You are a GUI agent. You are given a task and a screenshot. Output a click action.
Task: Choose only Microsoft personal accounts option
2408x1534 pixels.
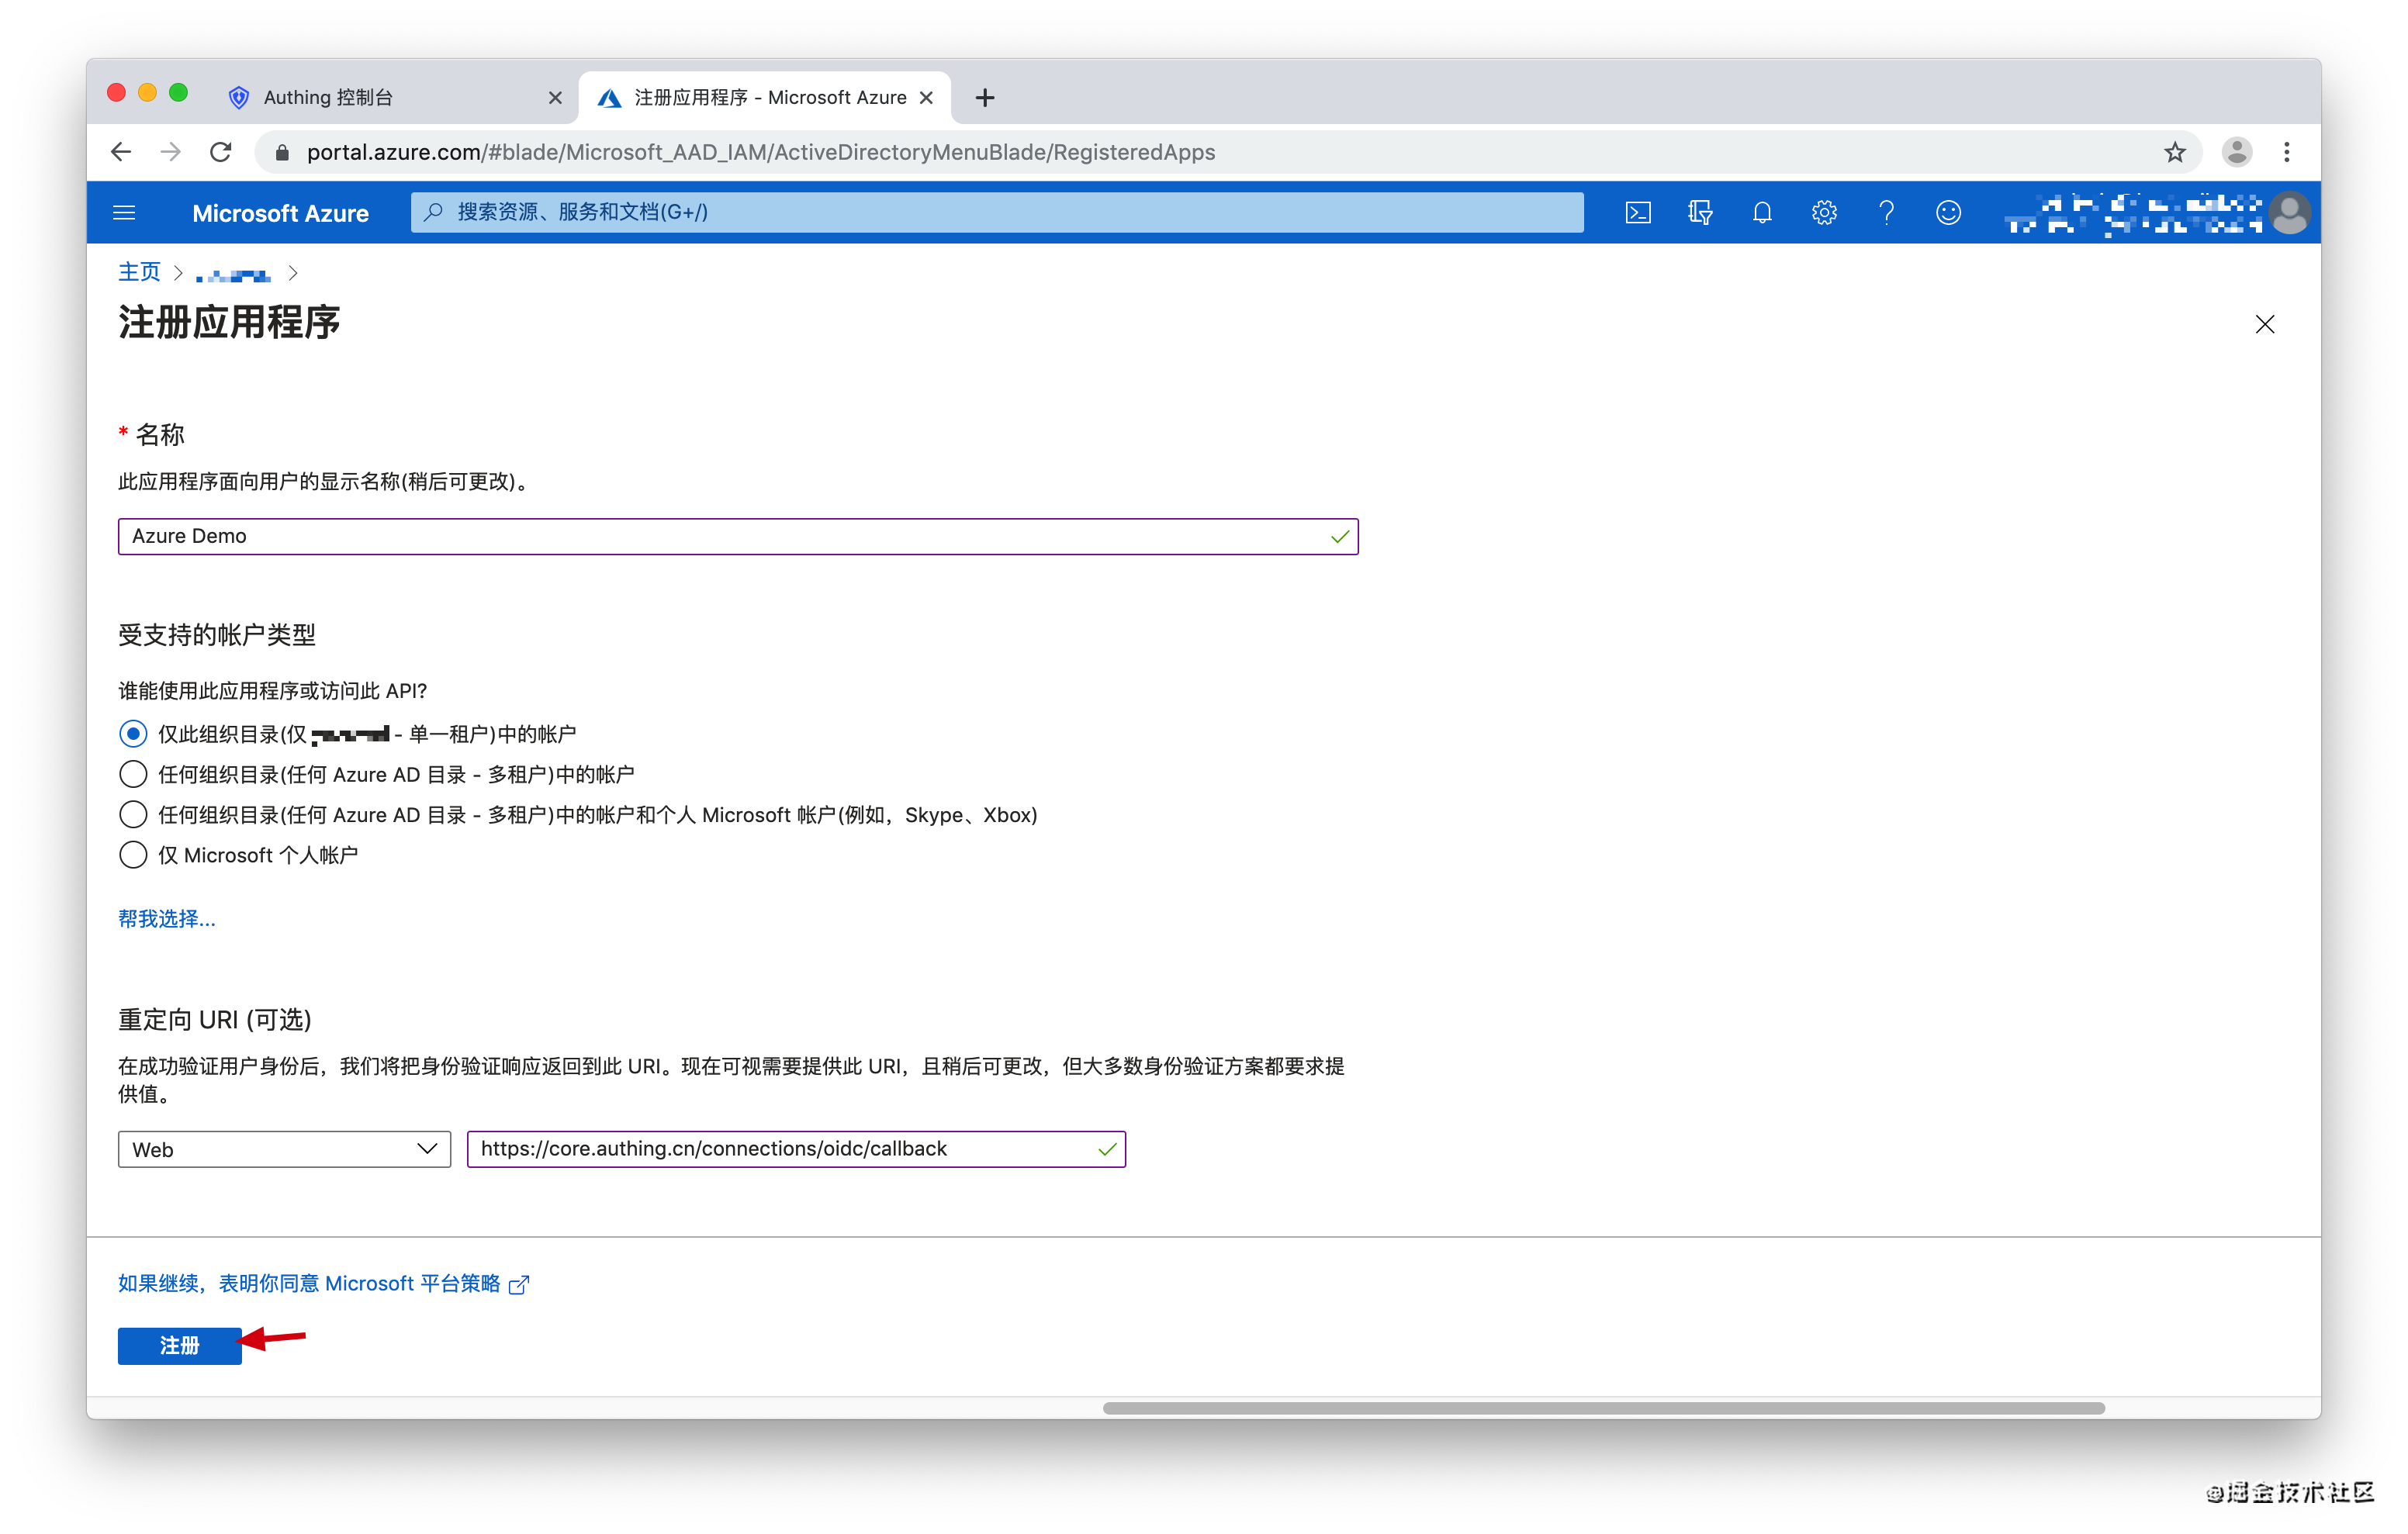[133, 855]
